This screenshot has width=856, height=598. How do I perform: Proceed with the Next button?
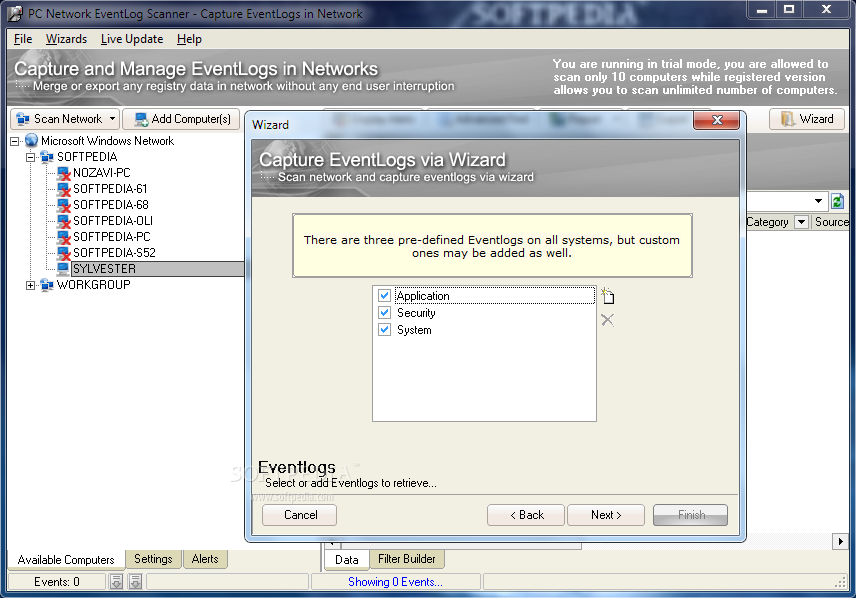click(606, 515)
